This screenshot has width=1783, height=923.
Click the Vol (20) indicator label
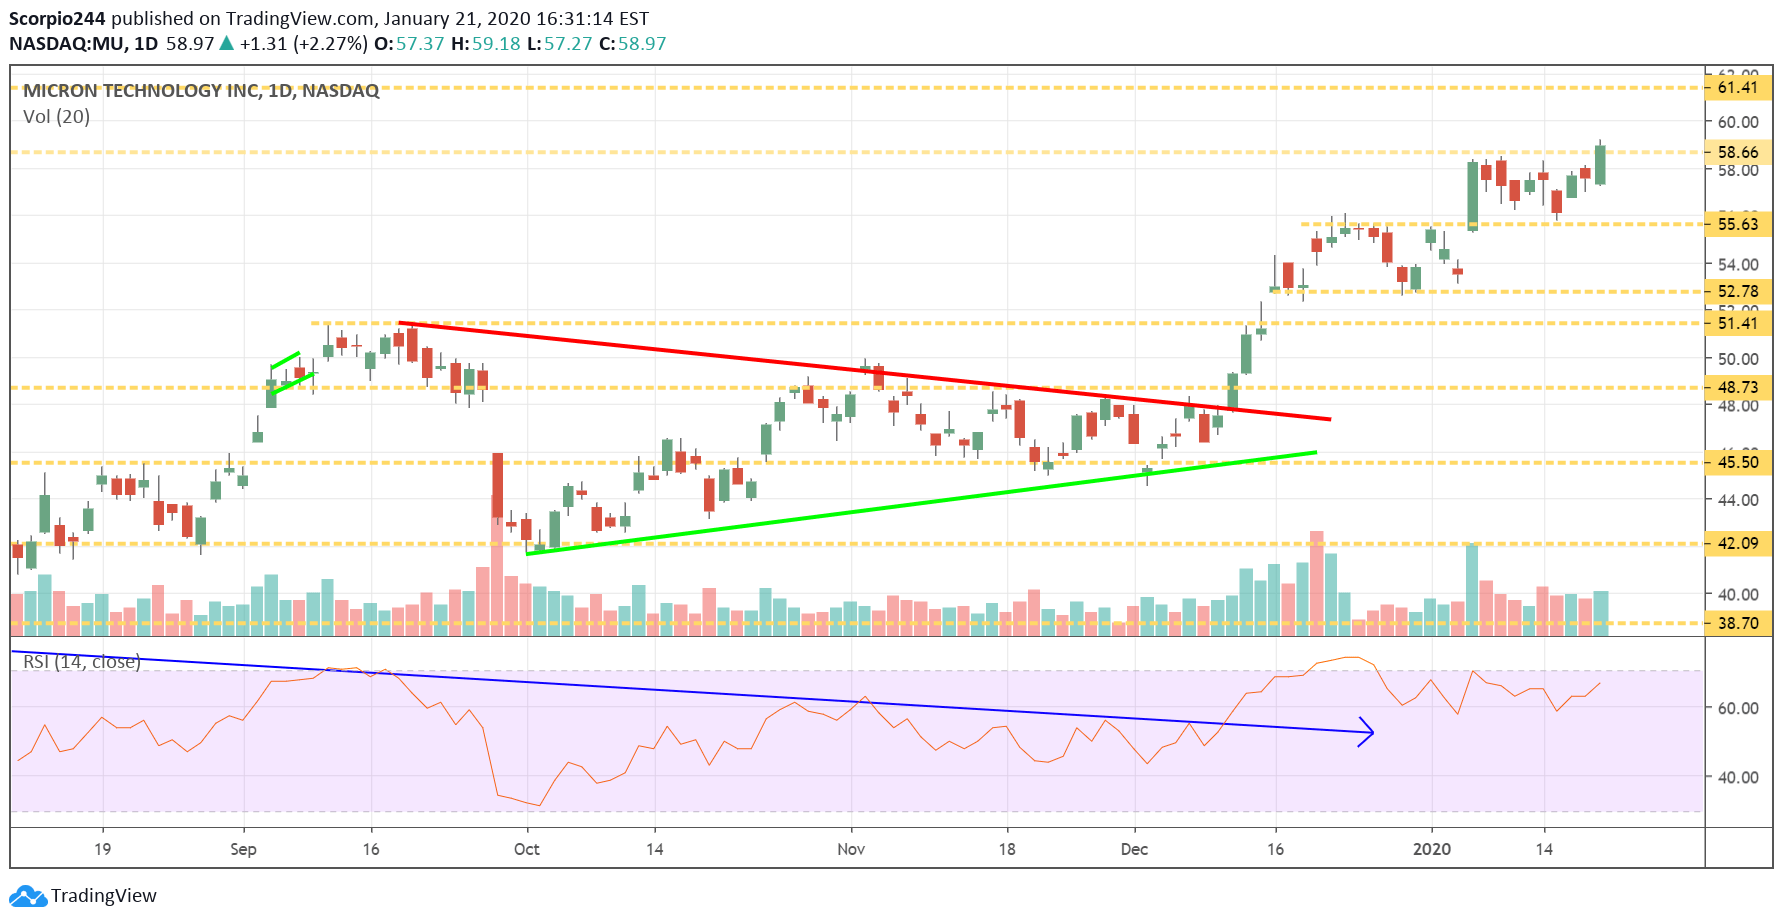[56, 117]
